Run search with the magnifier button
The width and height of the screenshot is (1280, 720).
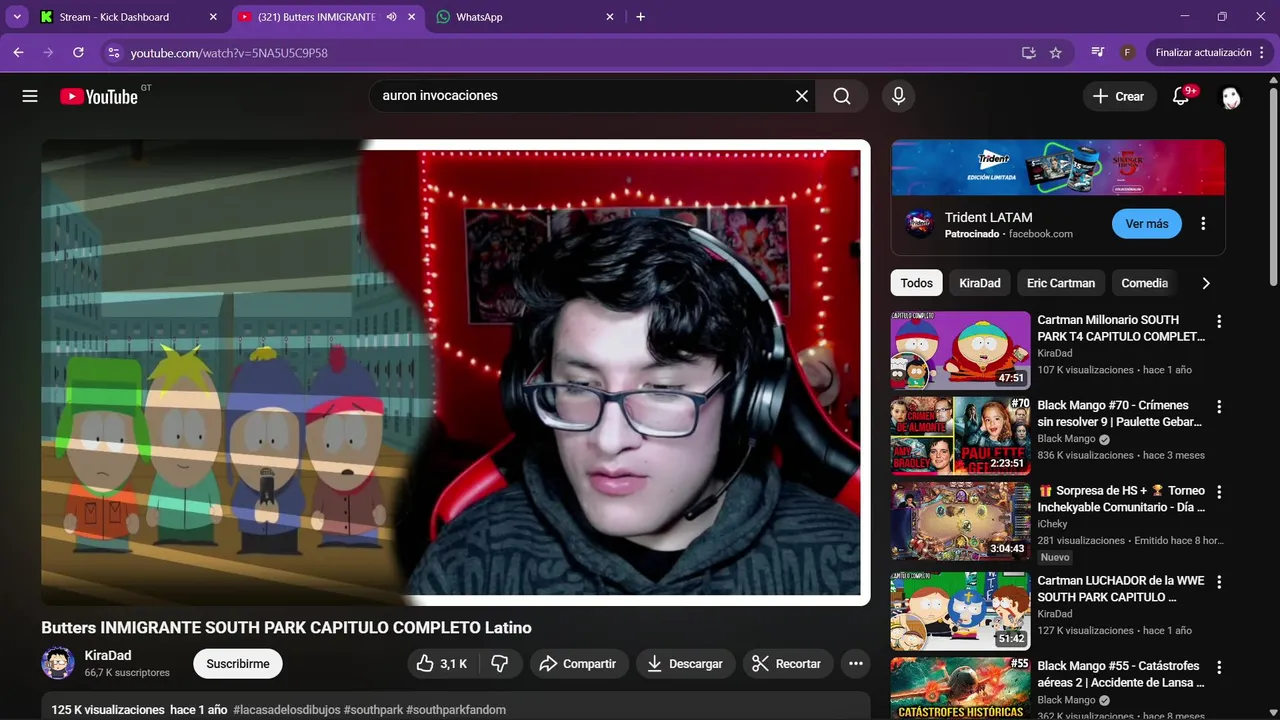click(x=842, y=96)
